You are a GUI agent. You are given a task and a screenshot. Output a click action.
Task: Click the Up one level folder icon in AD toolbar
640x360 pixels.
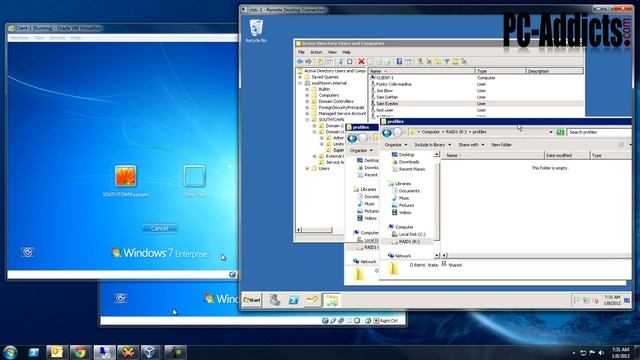320,62
